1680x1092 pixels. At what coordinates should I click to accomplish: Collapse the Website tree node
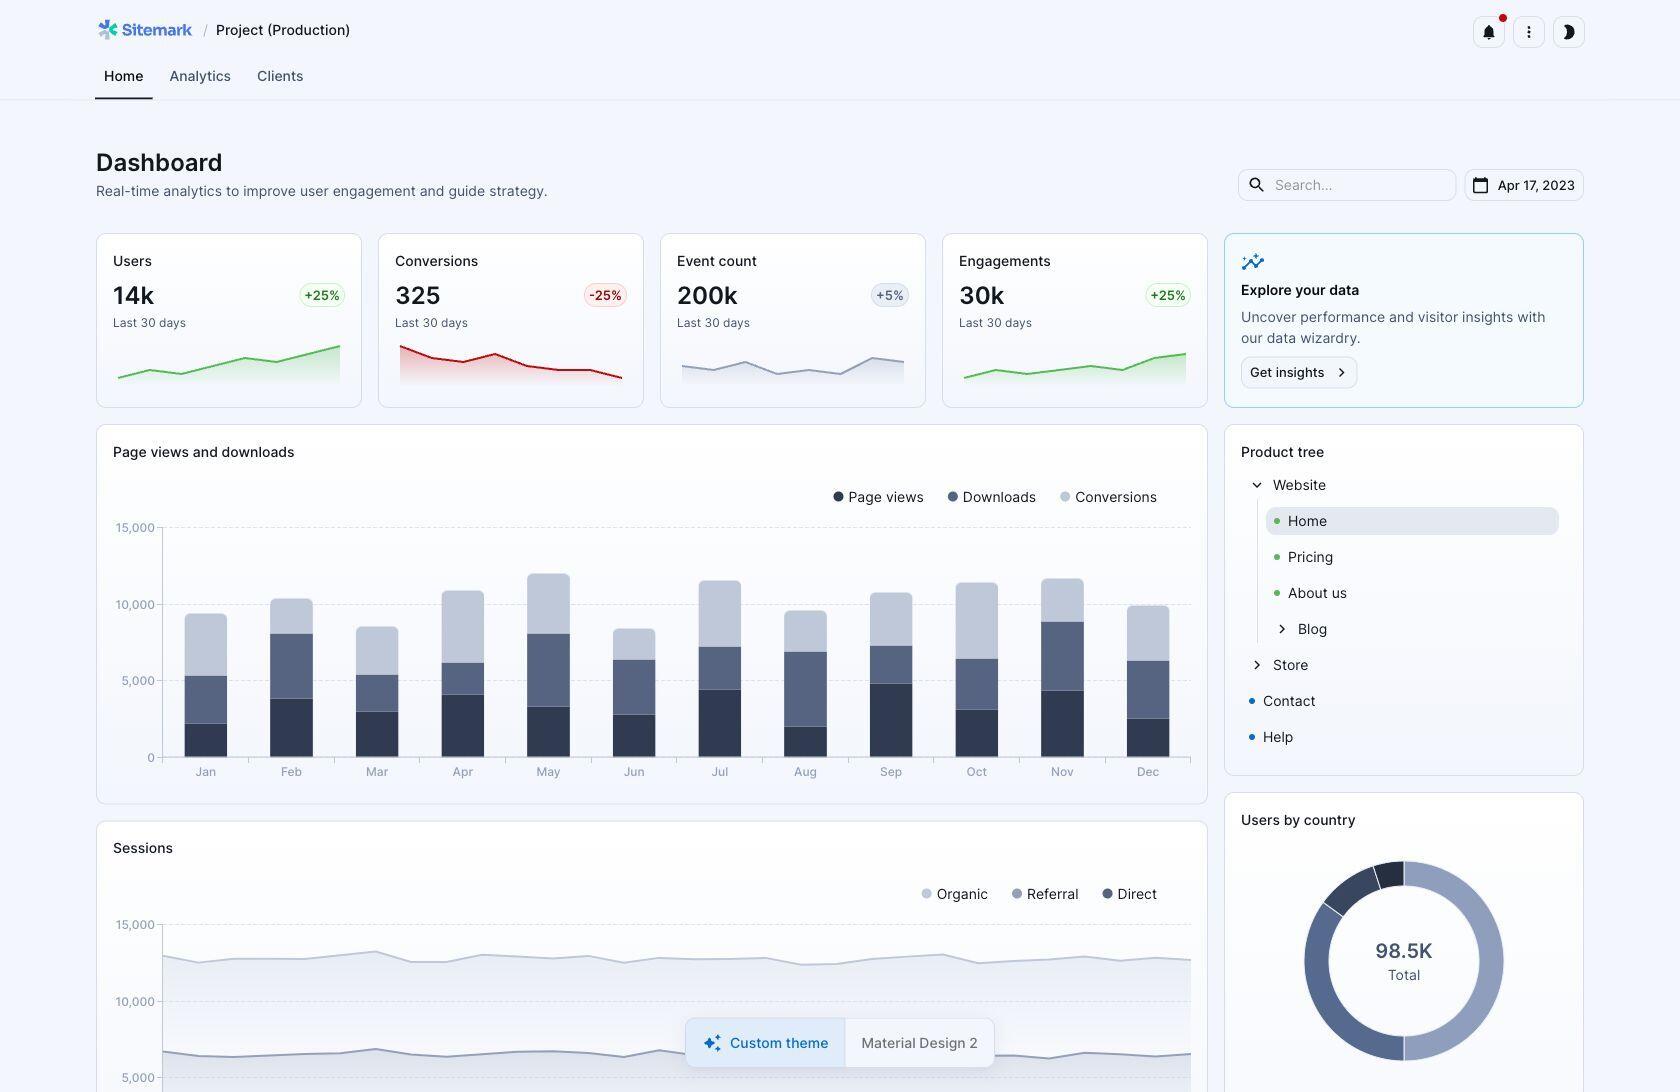1257,485
